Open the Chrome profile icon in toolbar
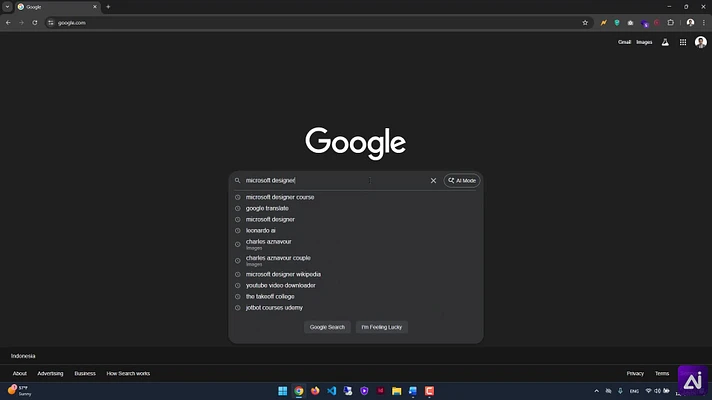 coord(690,23)
